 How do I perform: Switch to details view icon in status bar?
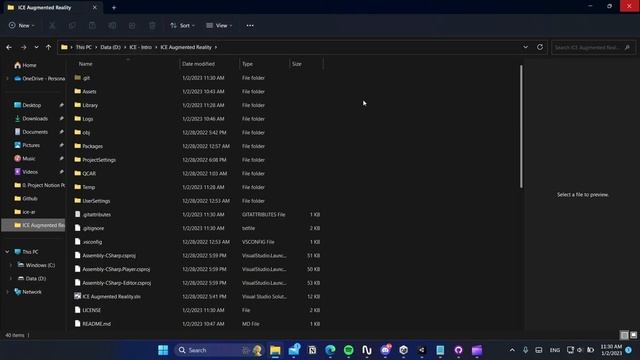coord(624,335)
